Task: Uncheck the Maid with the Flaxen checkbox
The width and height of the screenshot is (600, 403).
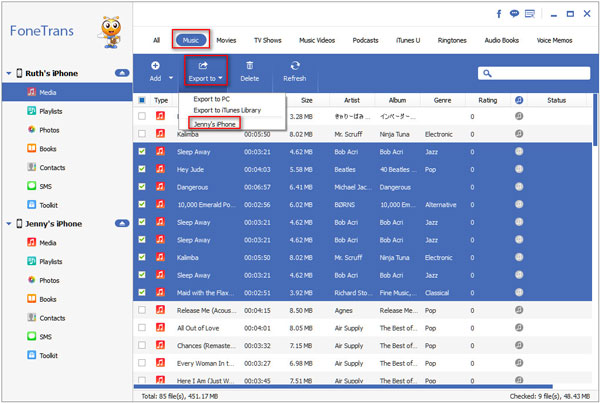Action: click(142, 292)
